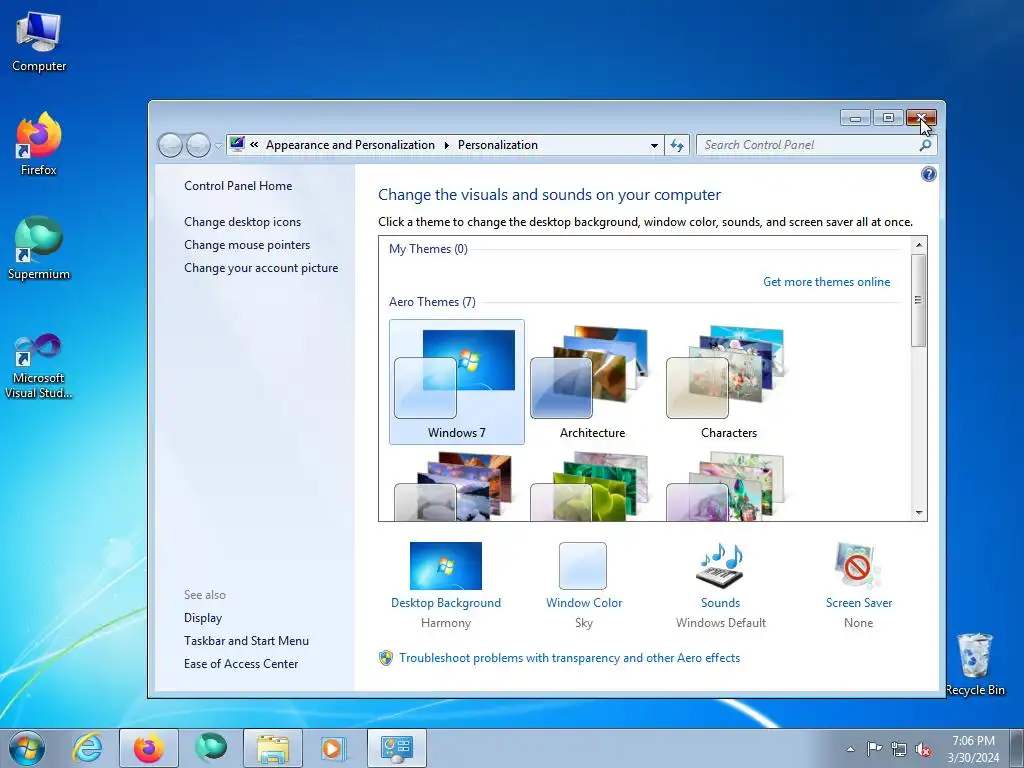Open Change your account picture link
This screenshot has height=768, width=1024.
tap(261, 267)
